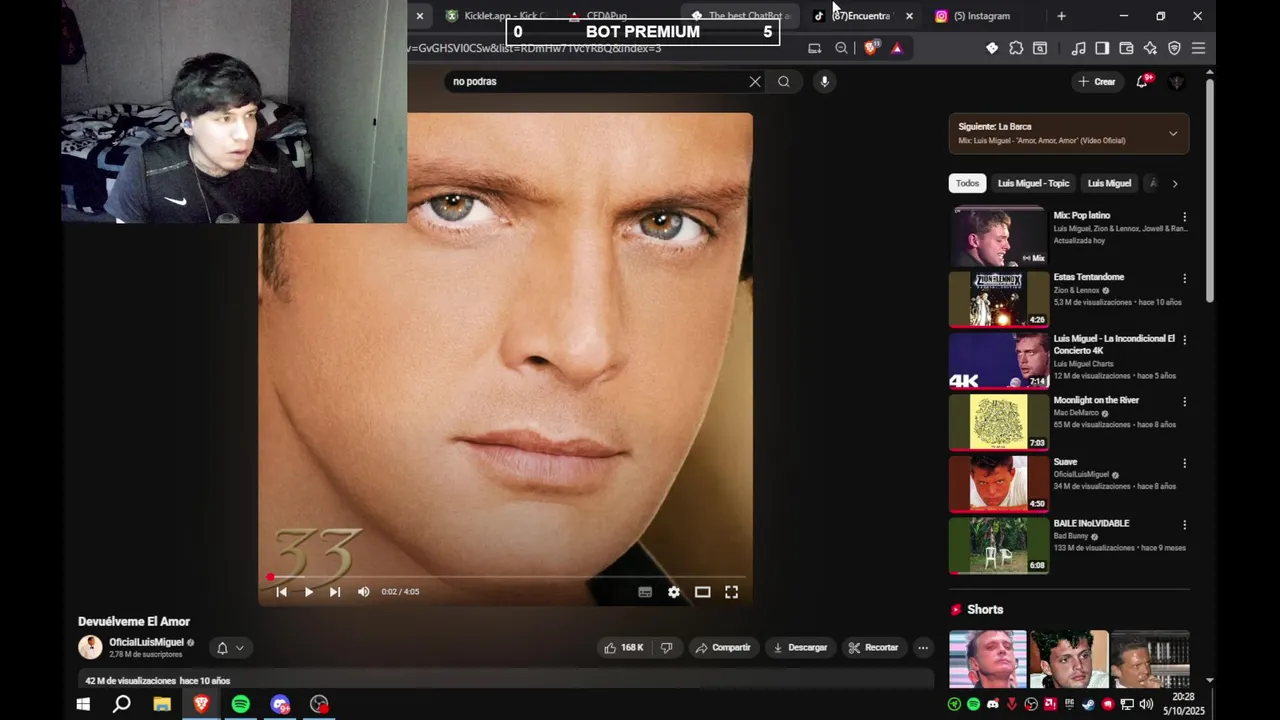Open video player settings gear

(x=674, y=592)
